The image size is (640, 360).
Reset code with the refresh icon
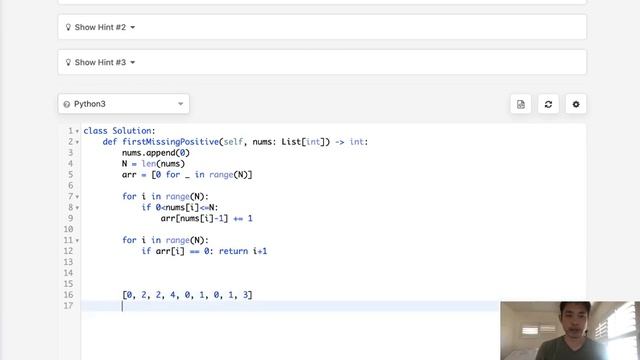pyautogui.click(x=548, y=104)
